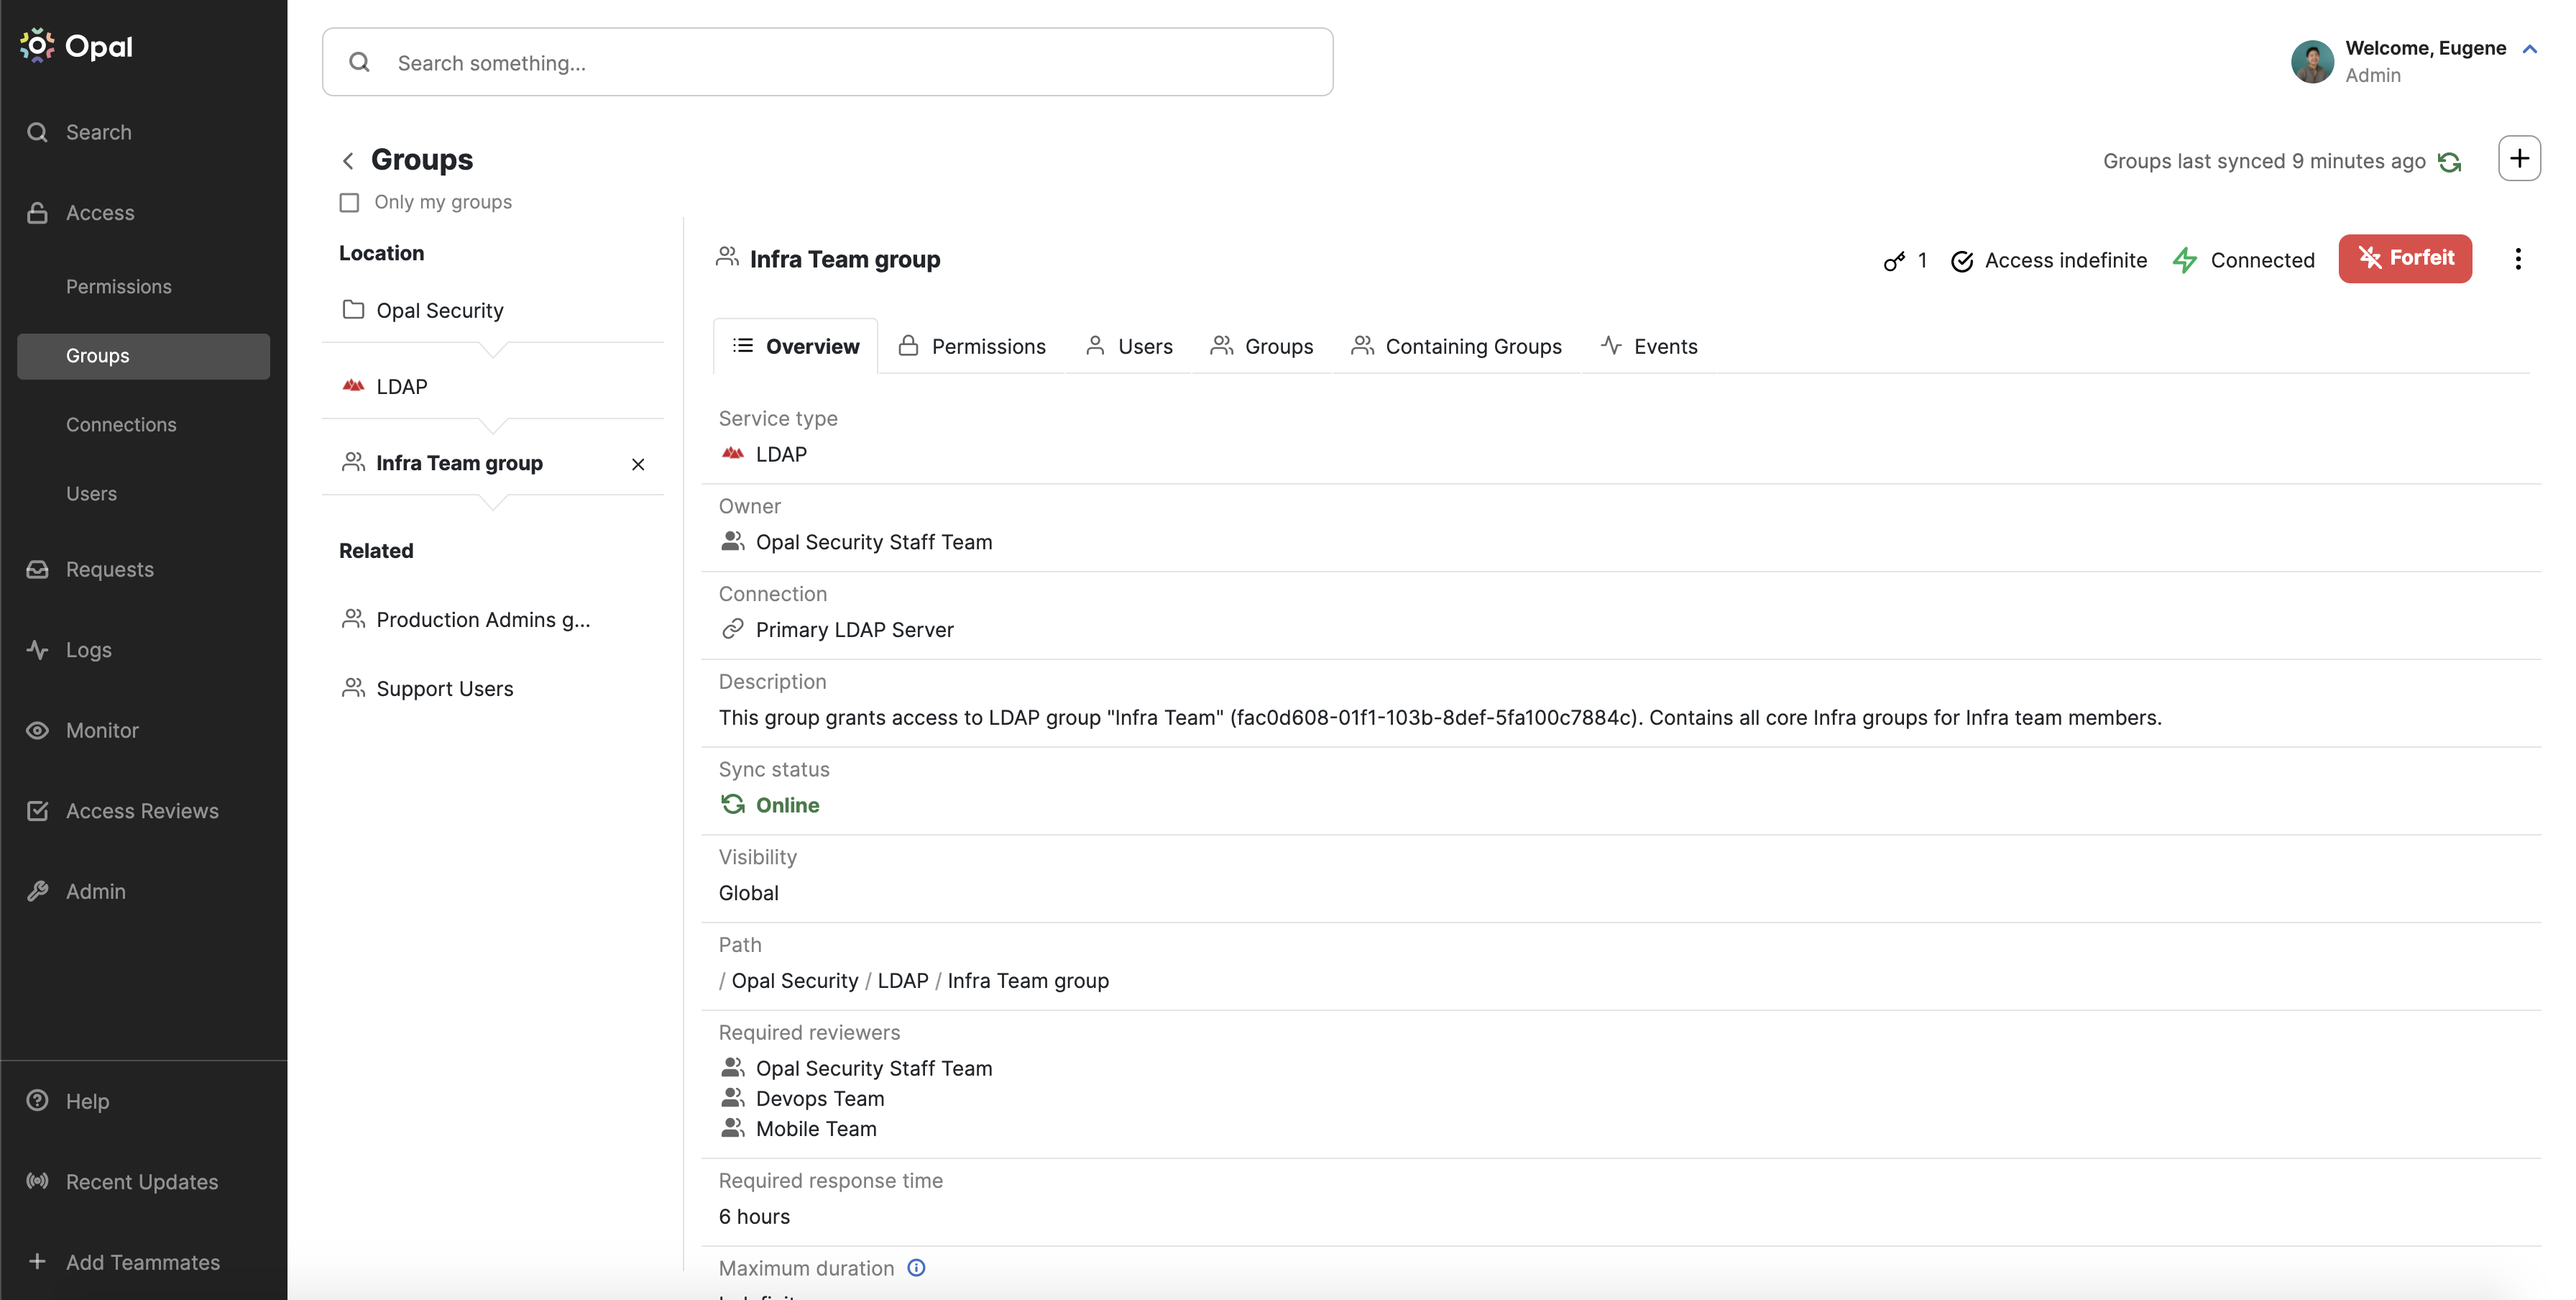
Task: Click the Maximum duration info icon
Action: 916,1268
